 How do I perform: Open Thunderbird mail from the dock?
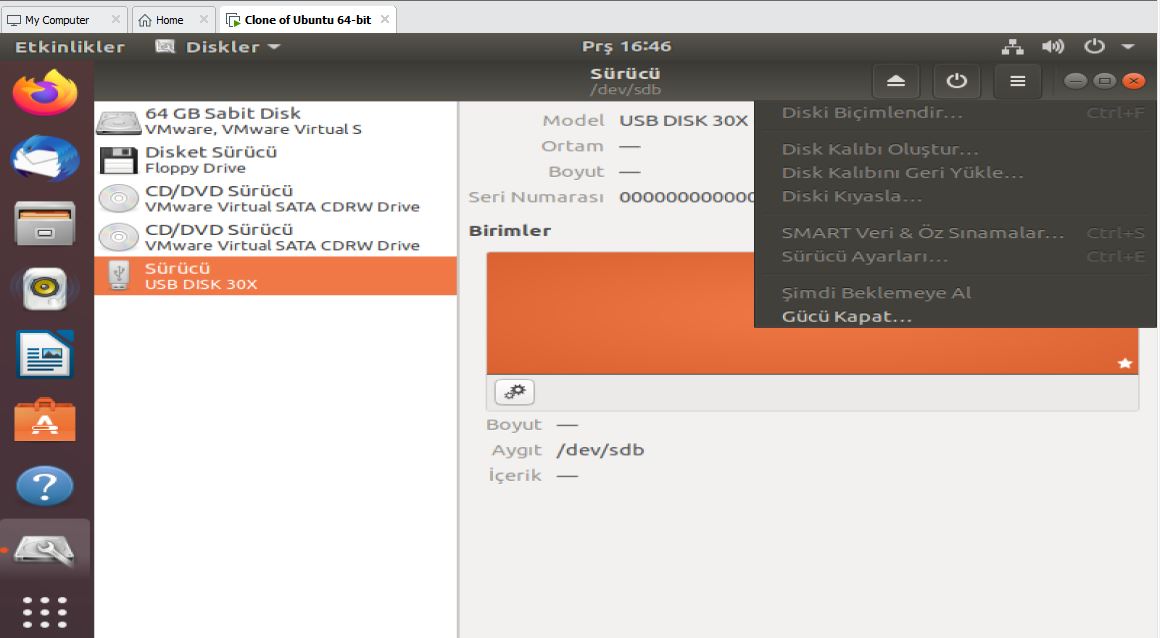coord(44,157)
